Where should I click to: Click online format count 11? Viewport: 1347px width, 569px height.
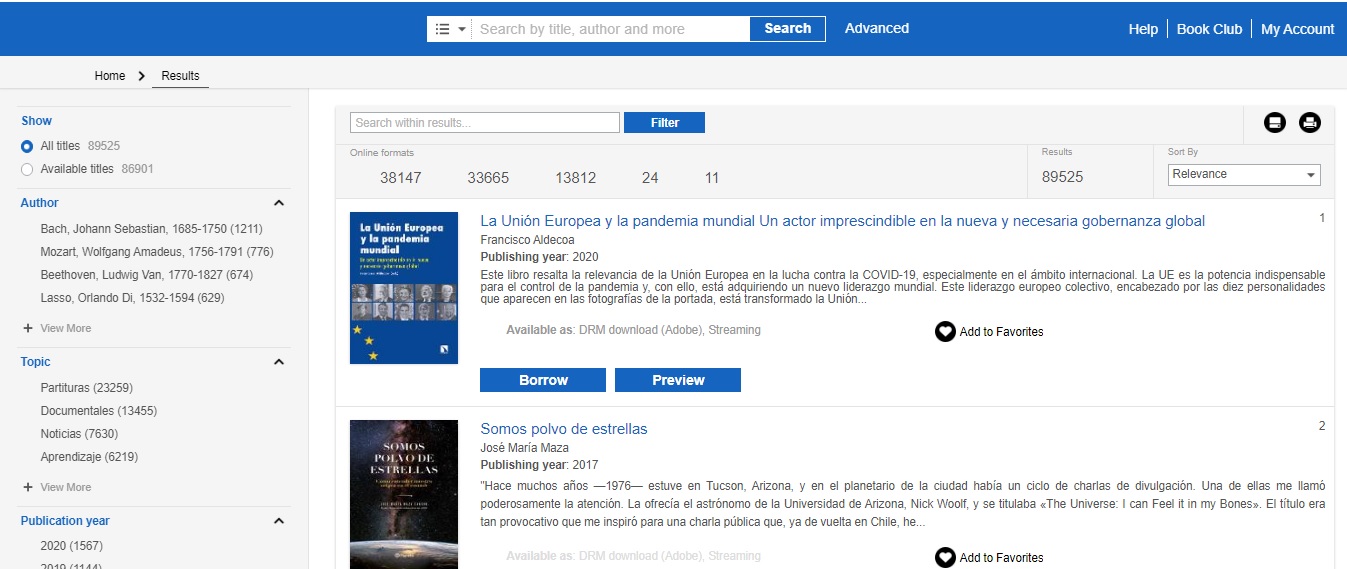pyautogui.click(x=712, y=178)
